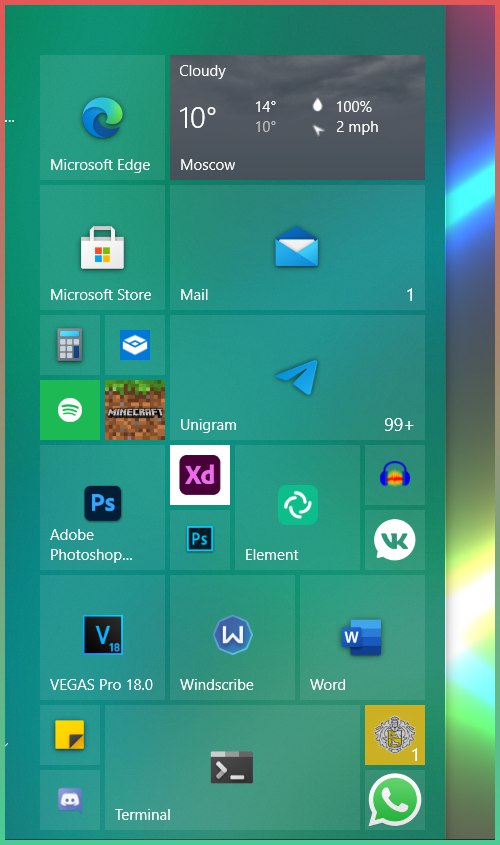Open VK Messenger tile
The image size is (500, 845).
click(x=395, y=540)
